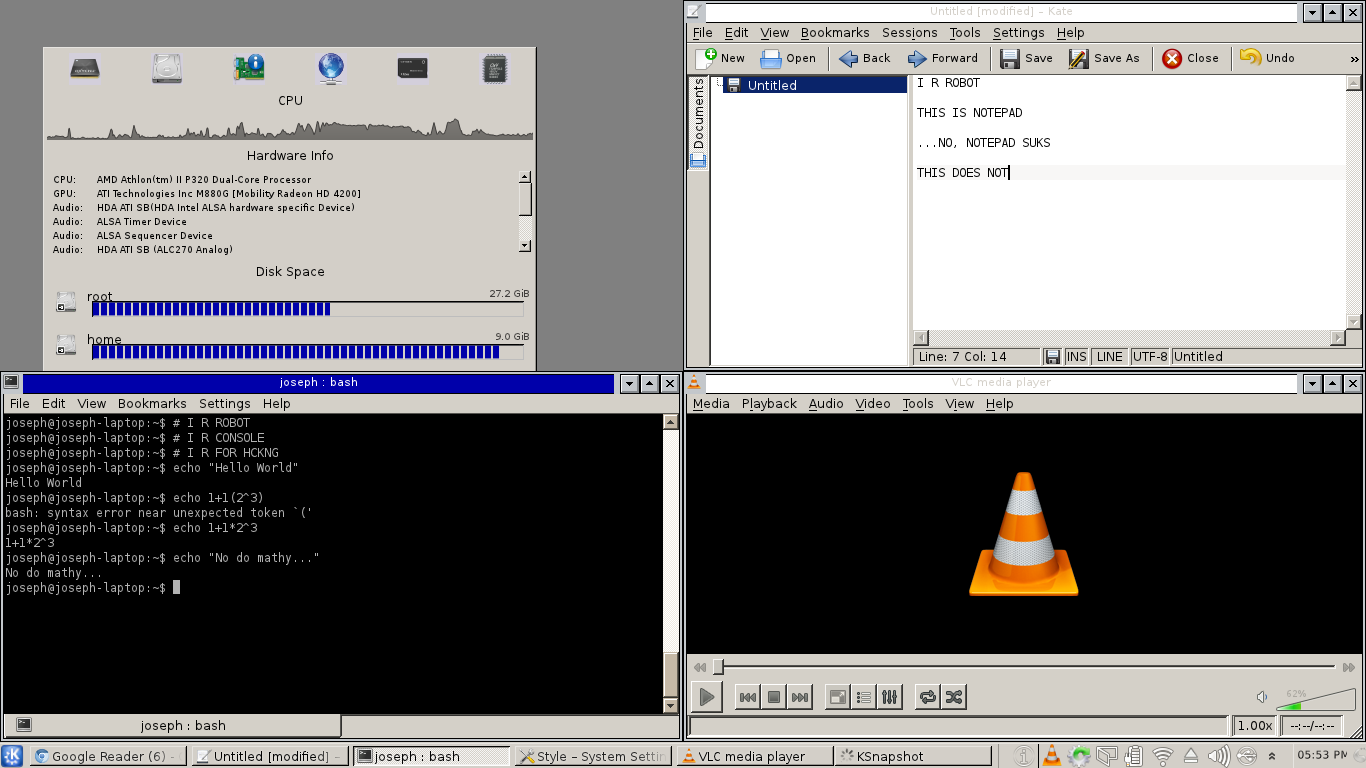The width and height of the screenshot is (1366, 768).
Task: Open VLC playlist view icon
Action: (x=864, y=697)
